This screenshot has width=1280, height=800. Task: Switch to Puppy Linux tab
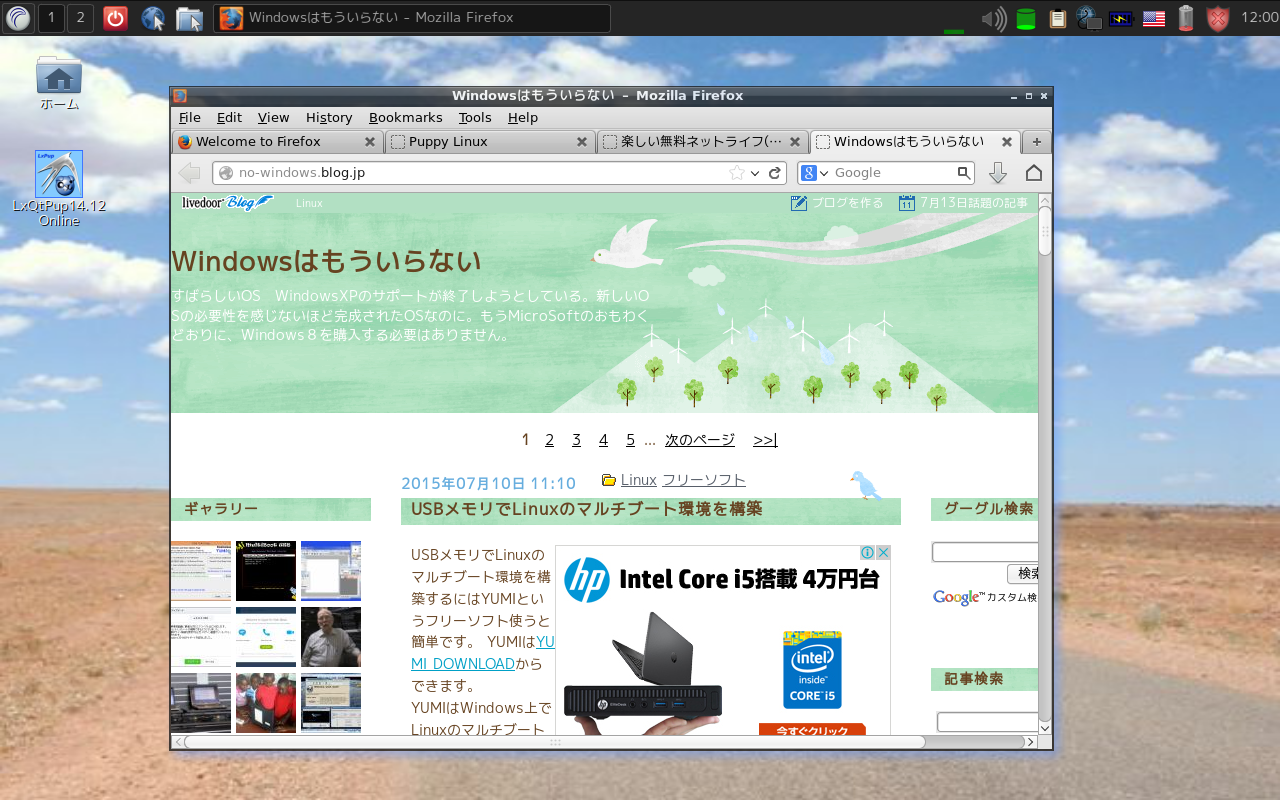tap(490, 142)
